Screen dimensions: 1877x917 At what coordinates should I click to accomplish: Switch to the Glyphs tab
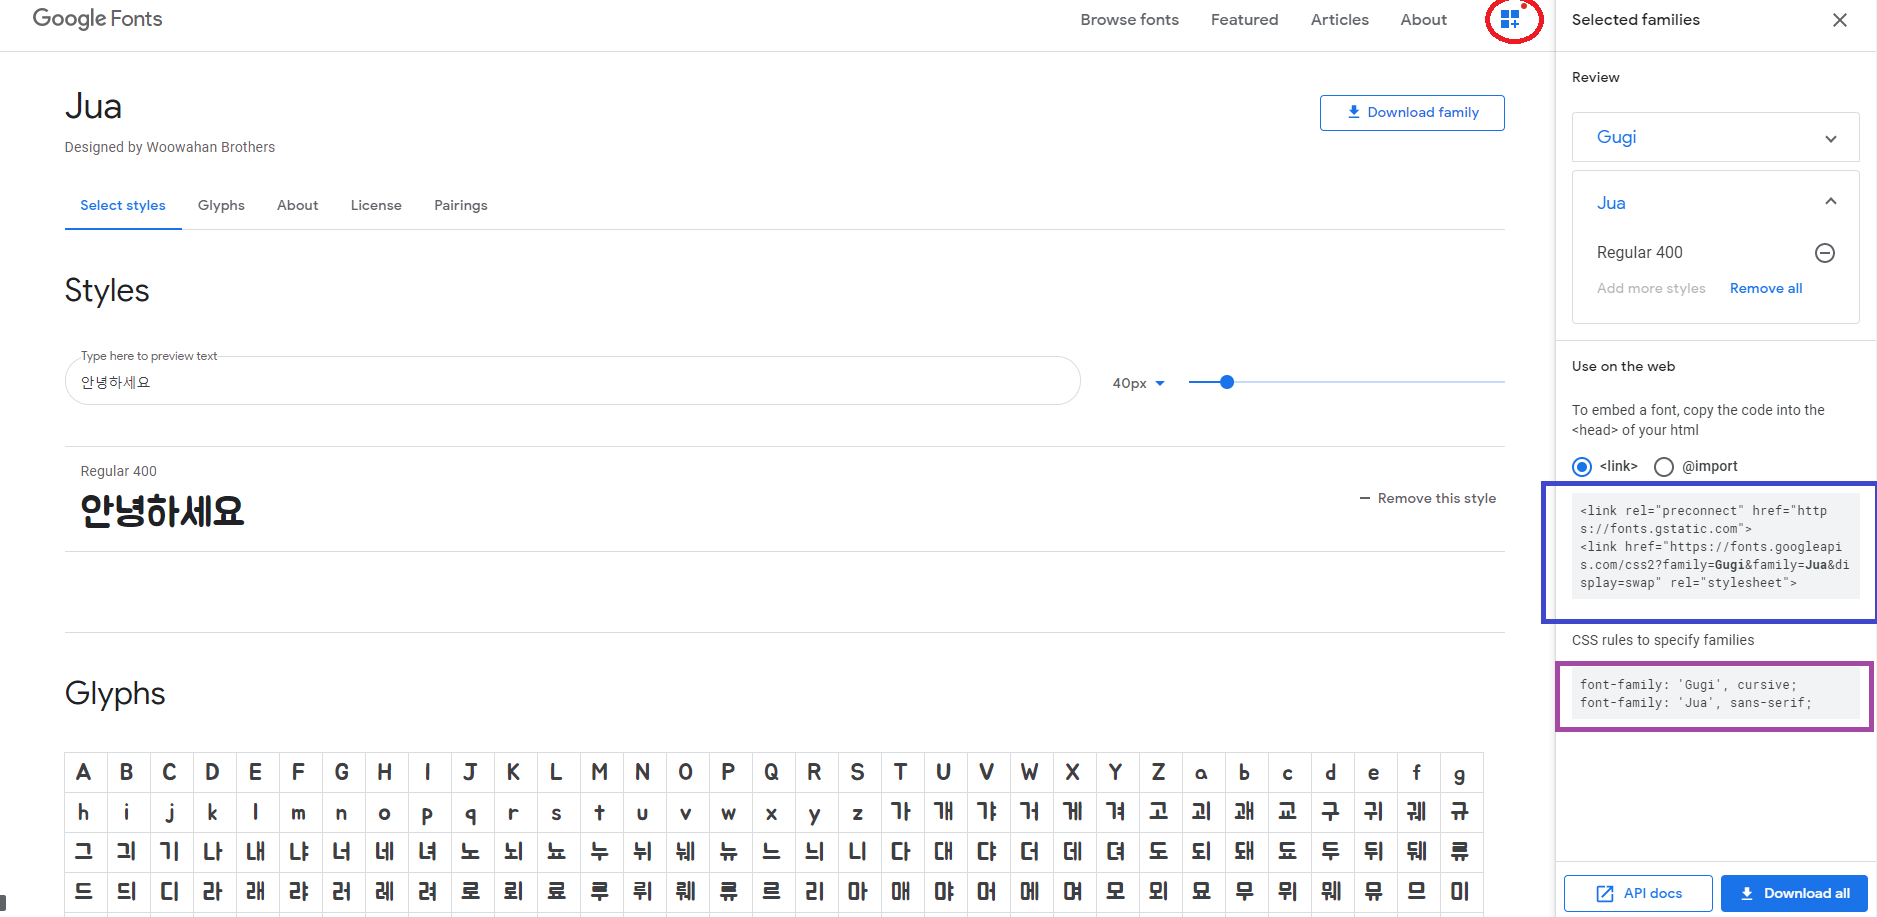(221, 205)
